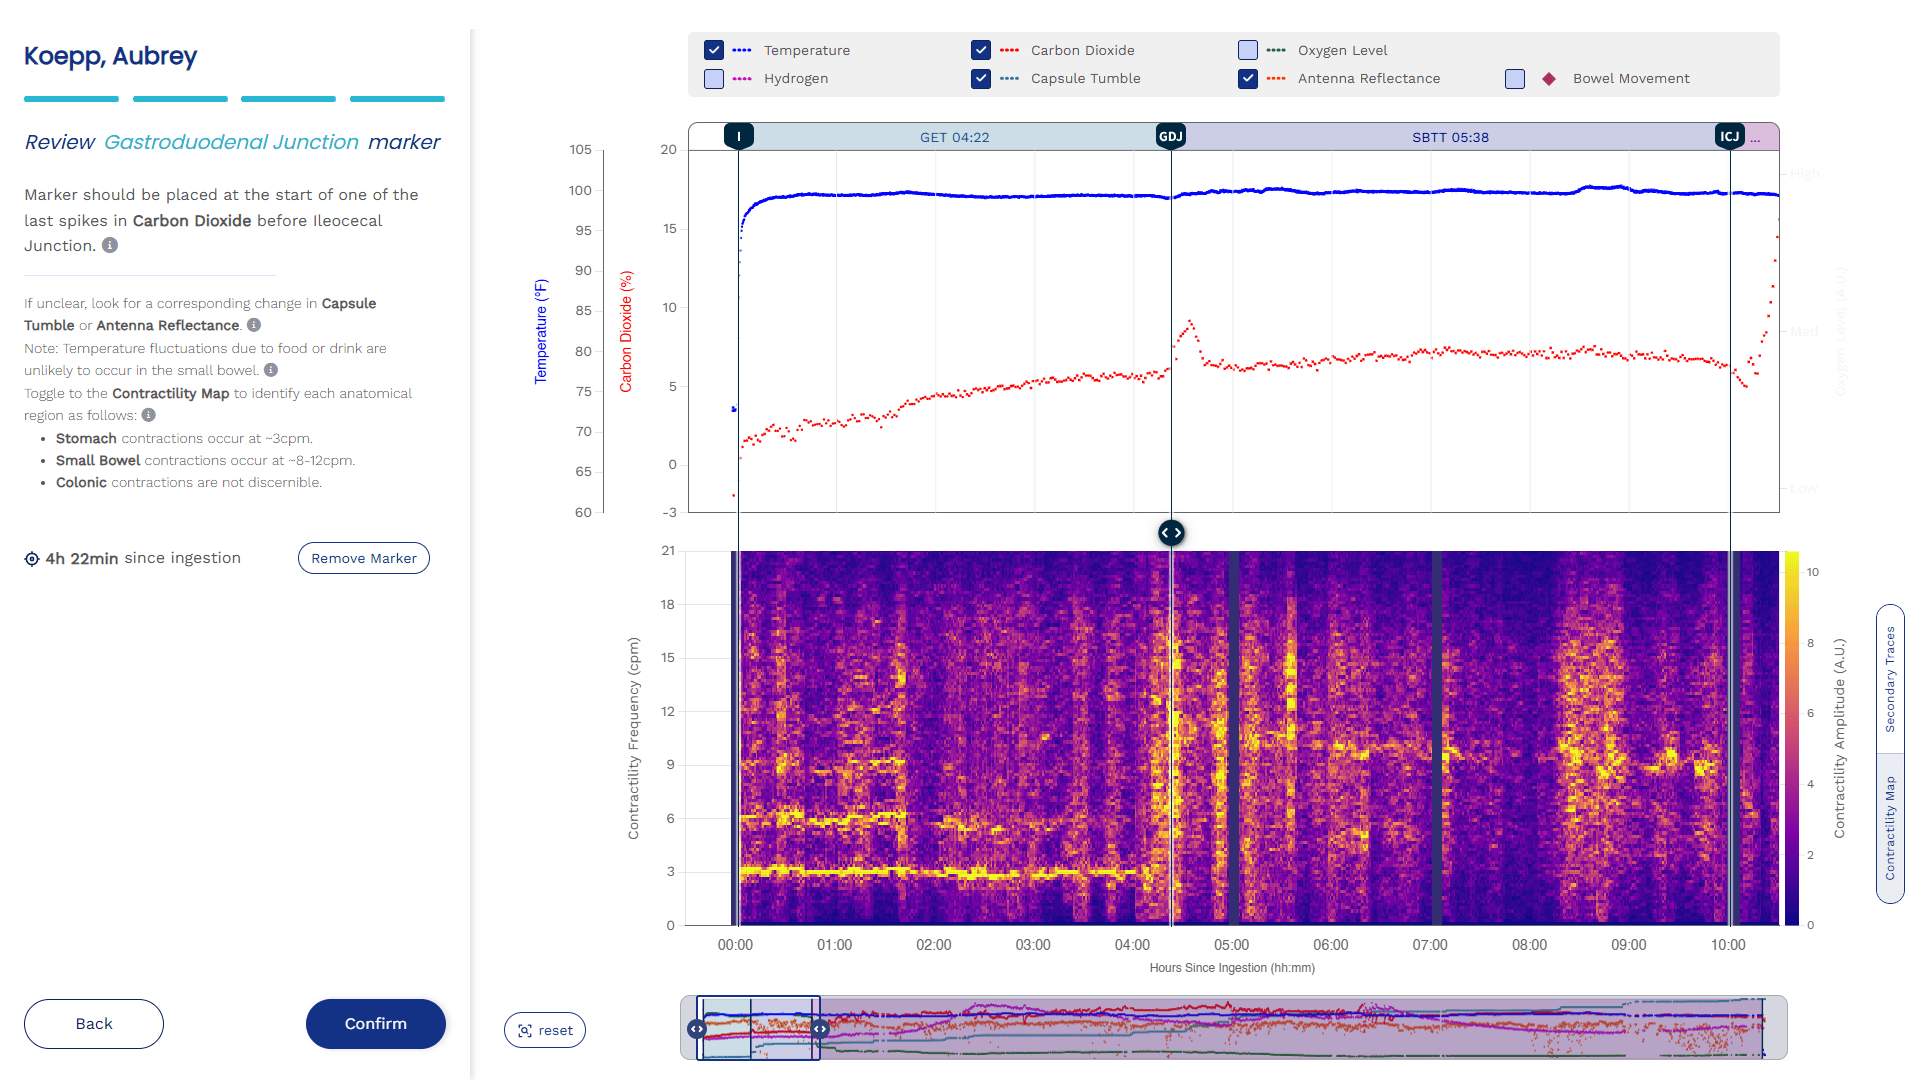The width and height of the screenshot is (1920, 1080).
Task: Enable the Oxygen Level checkbox
Action: (x=1248, y=50)
